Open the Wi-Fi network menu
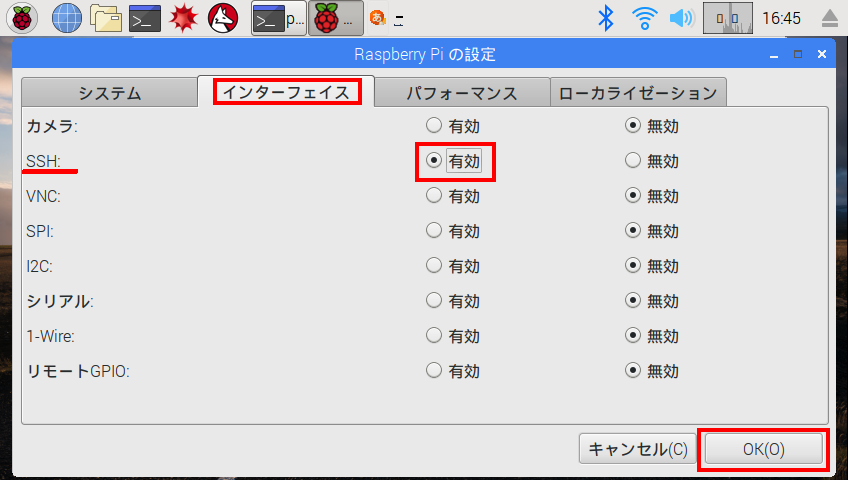The width and height of the screenshot is (848, 480). click(x=645, y=18)
